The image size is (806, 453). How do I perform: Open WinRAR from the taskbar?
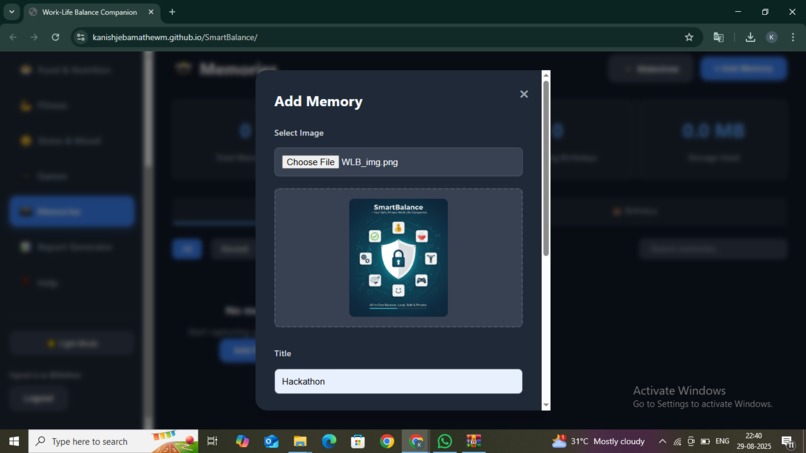(473, 441)
